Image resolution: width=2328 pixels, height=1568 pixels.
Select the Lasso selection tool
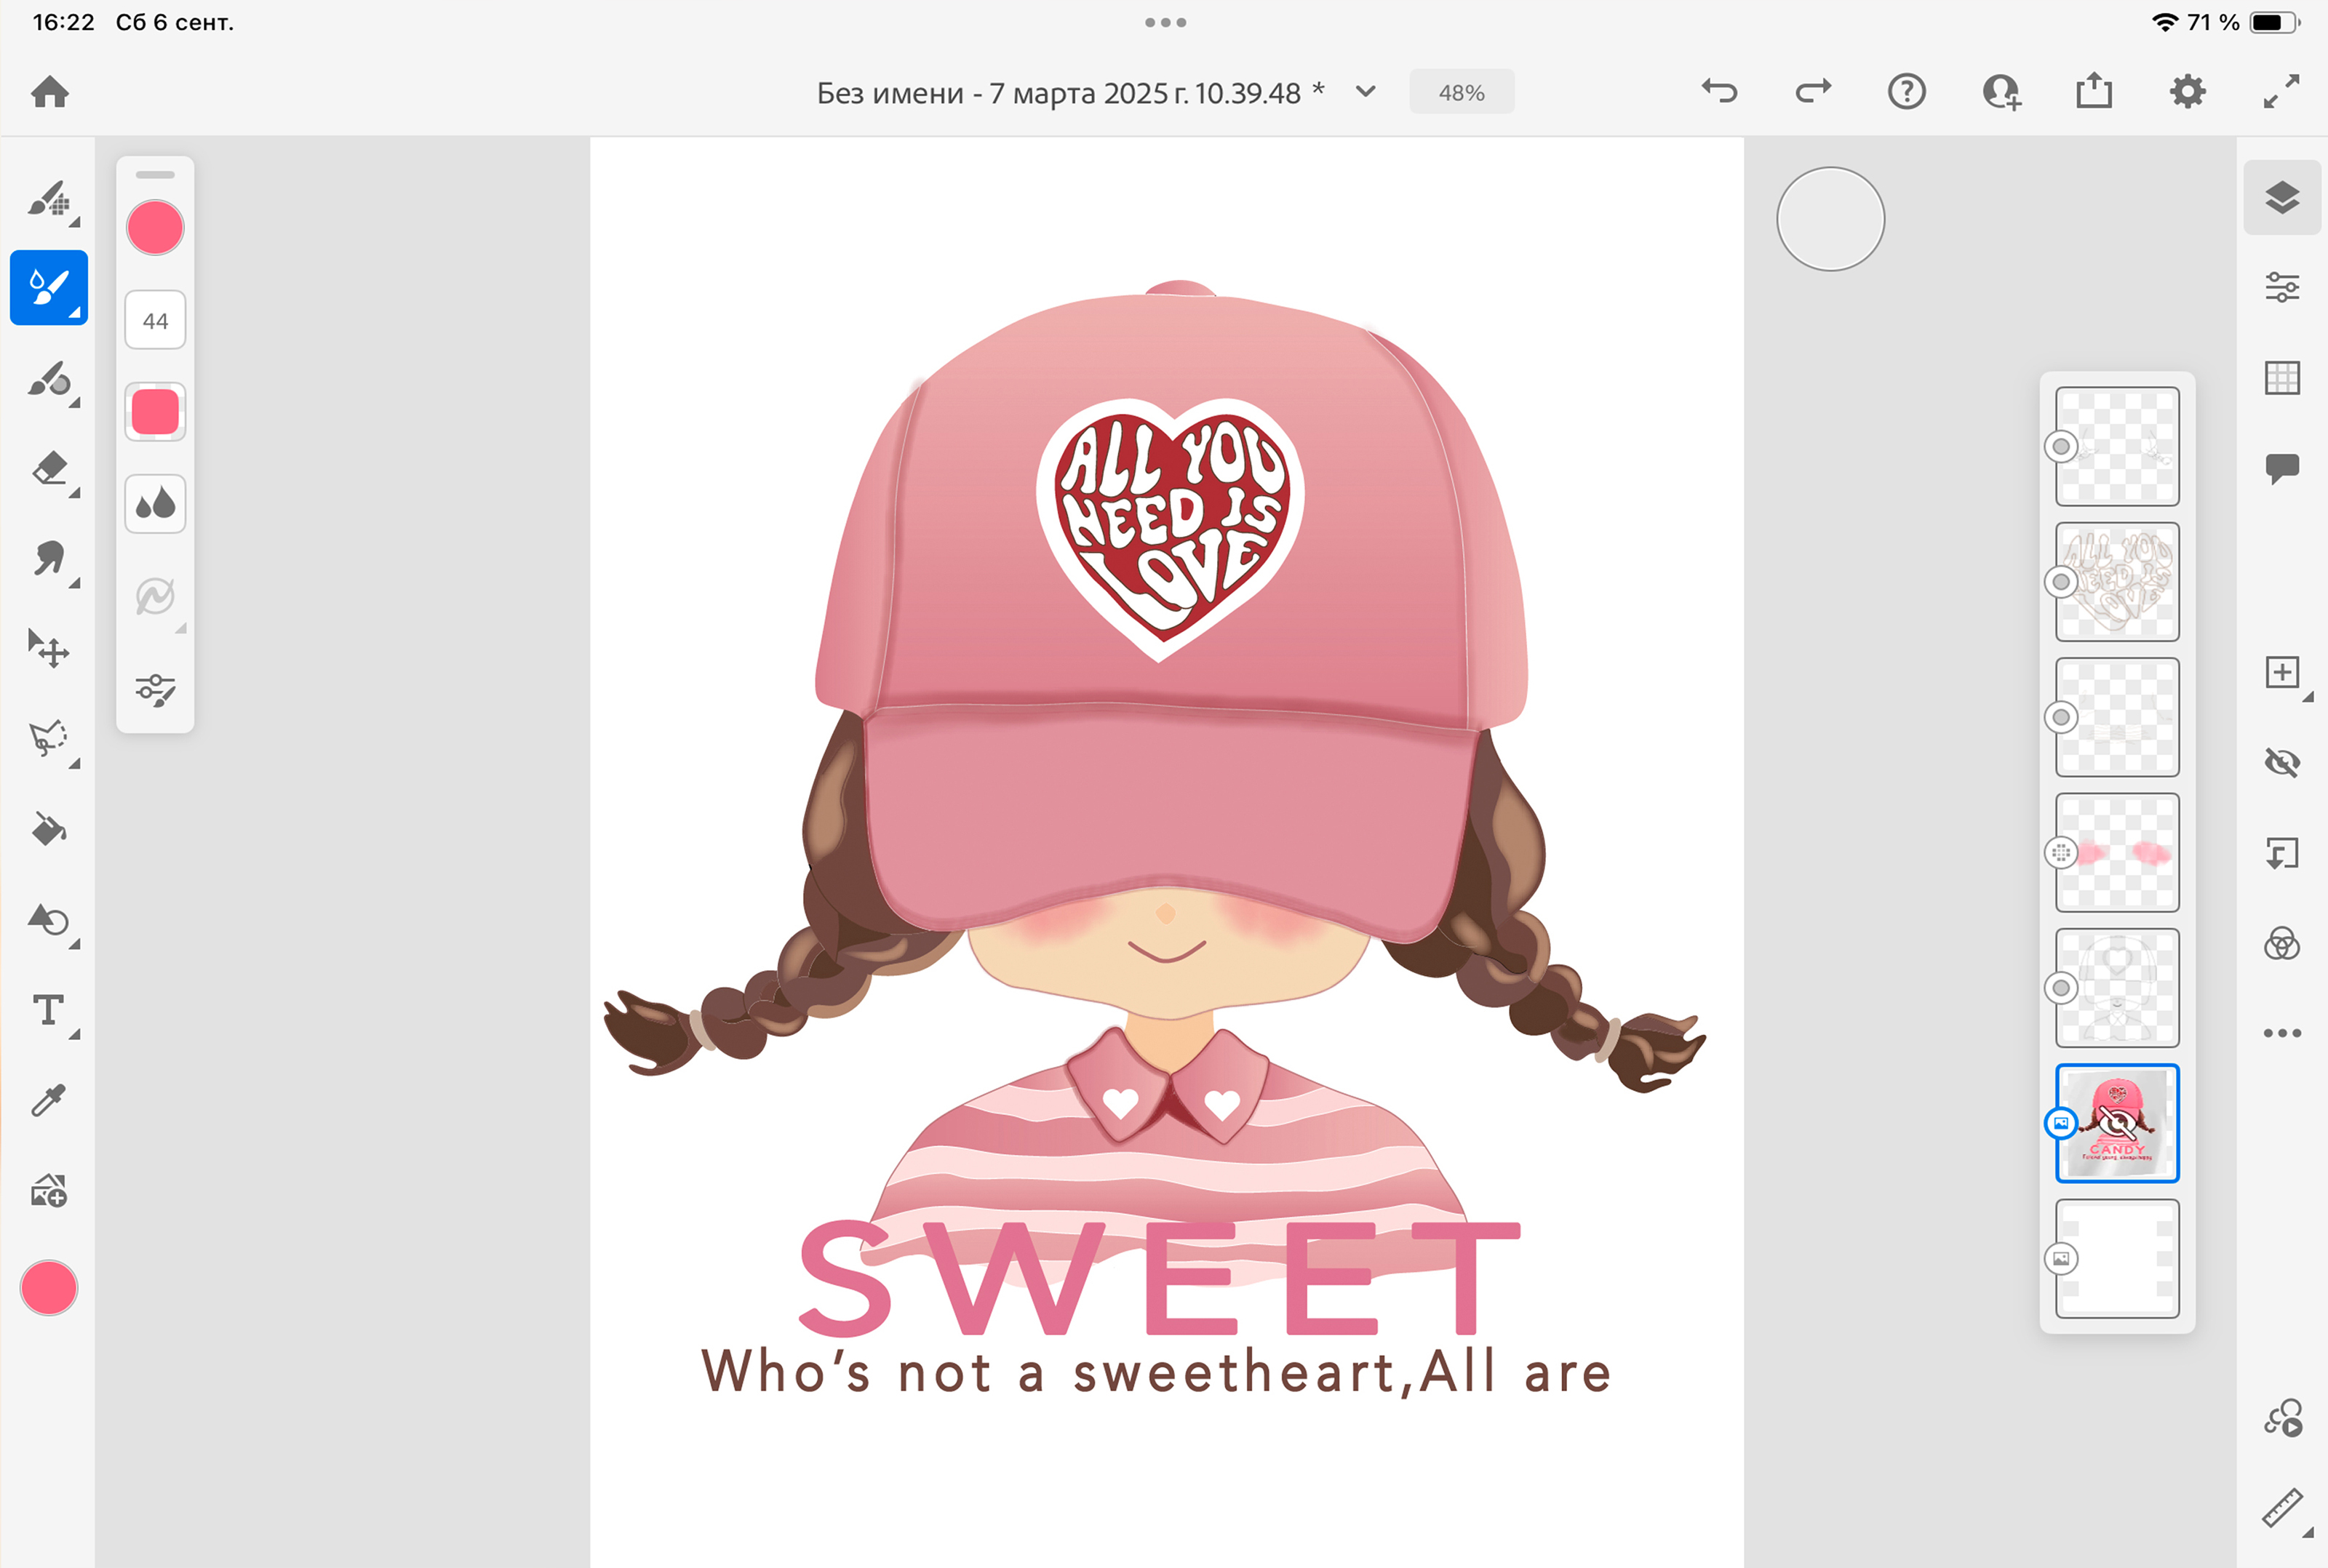pyautogui.click(x=49, y=739)
